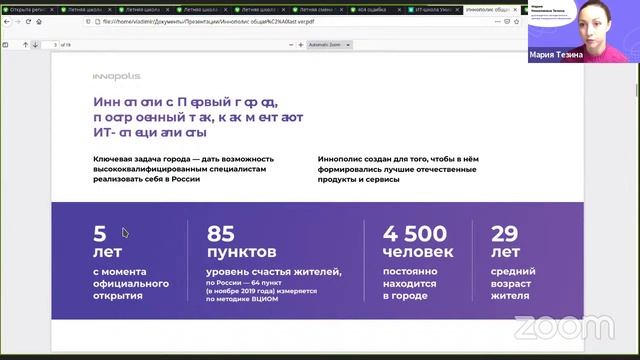Zoom out the PDF with minus
The width and height of the screenshot is (640, 360).
(x=291, y=45)
